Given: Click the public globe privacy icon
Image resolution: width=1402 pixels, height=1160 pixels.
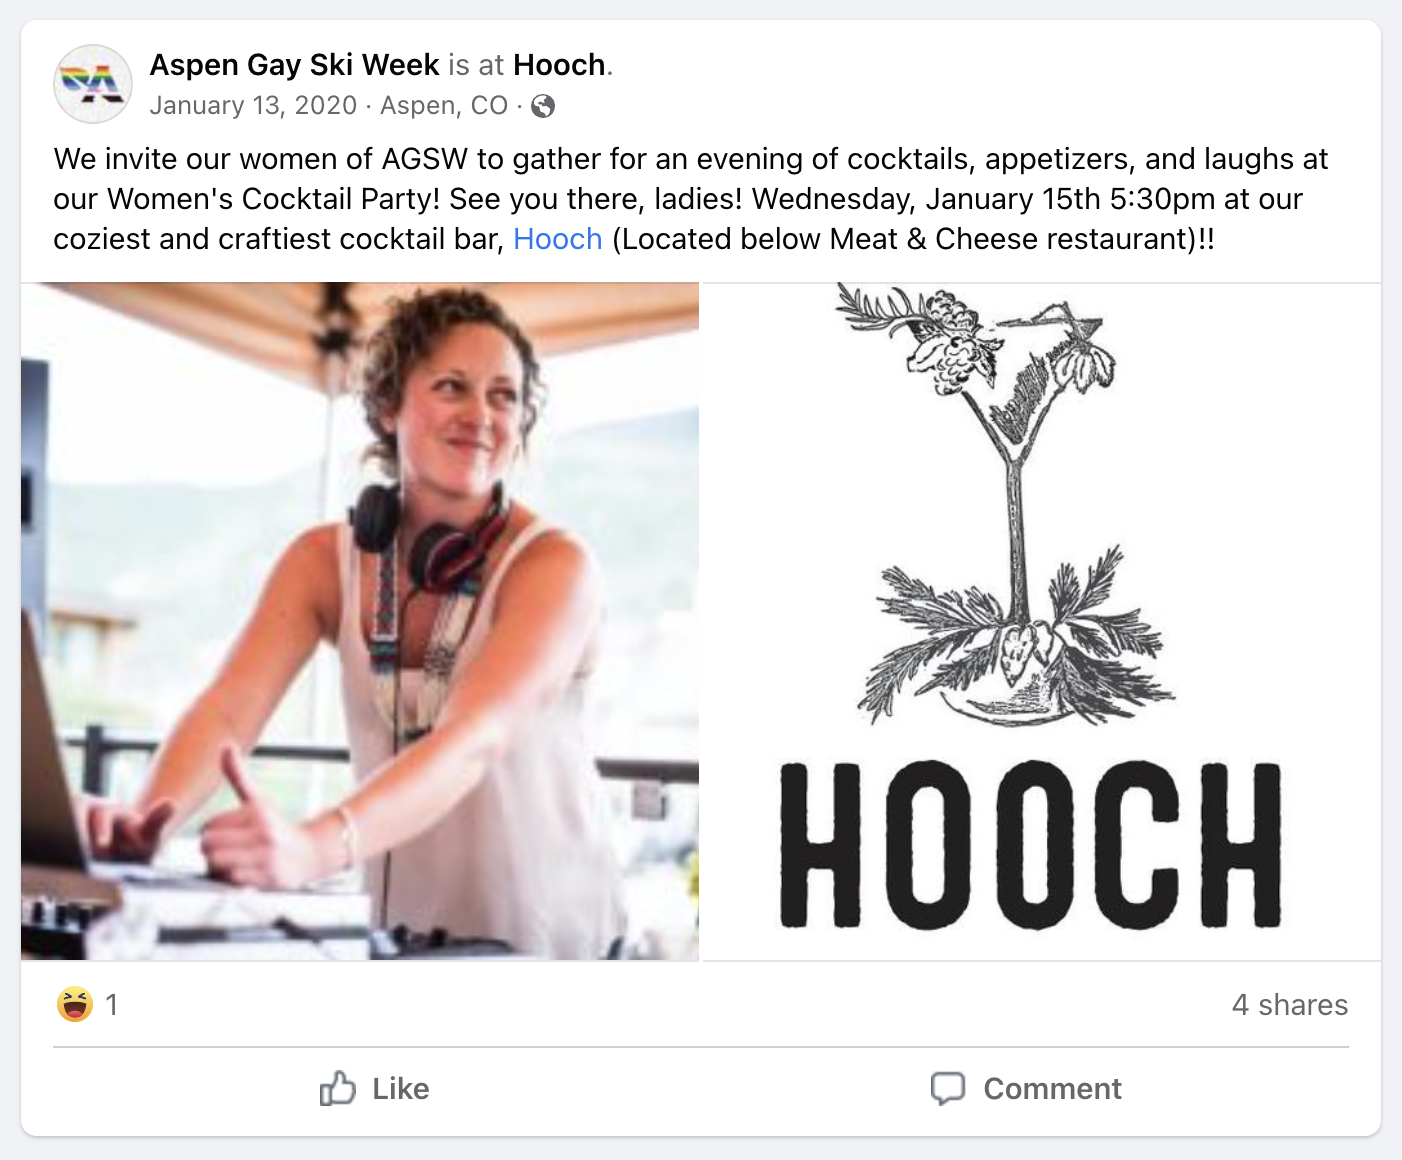Looking at the screenshot, I should [543, 106].
